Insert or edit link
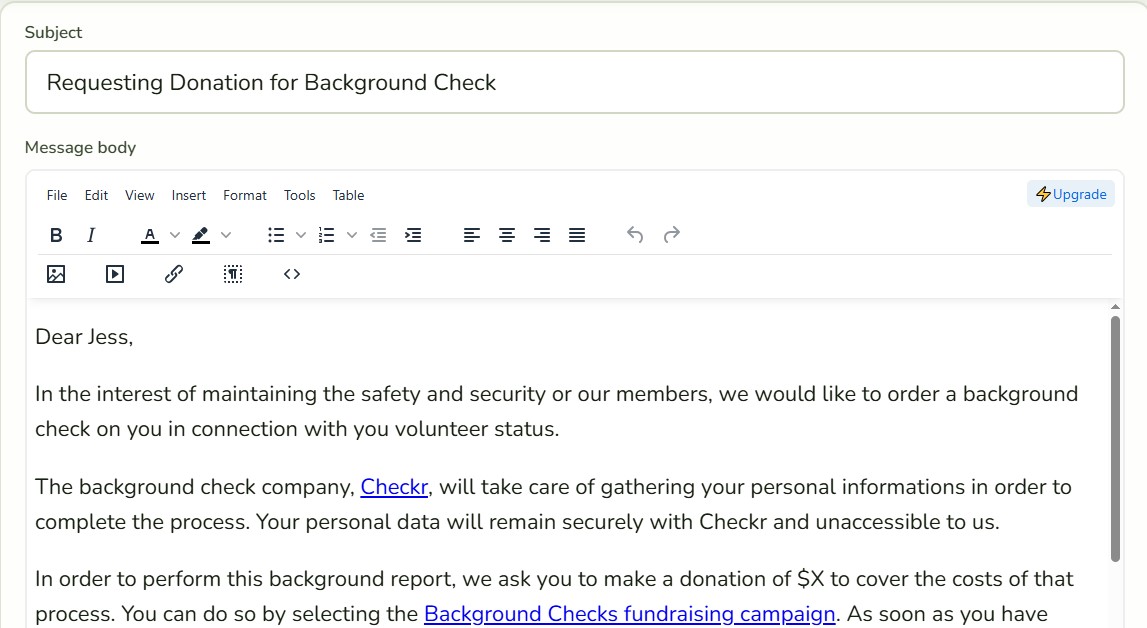 pos(173,274)
